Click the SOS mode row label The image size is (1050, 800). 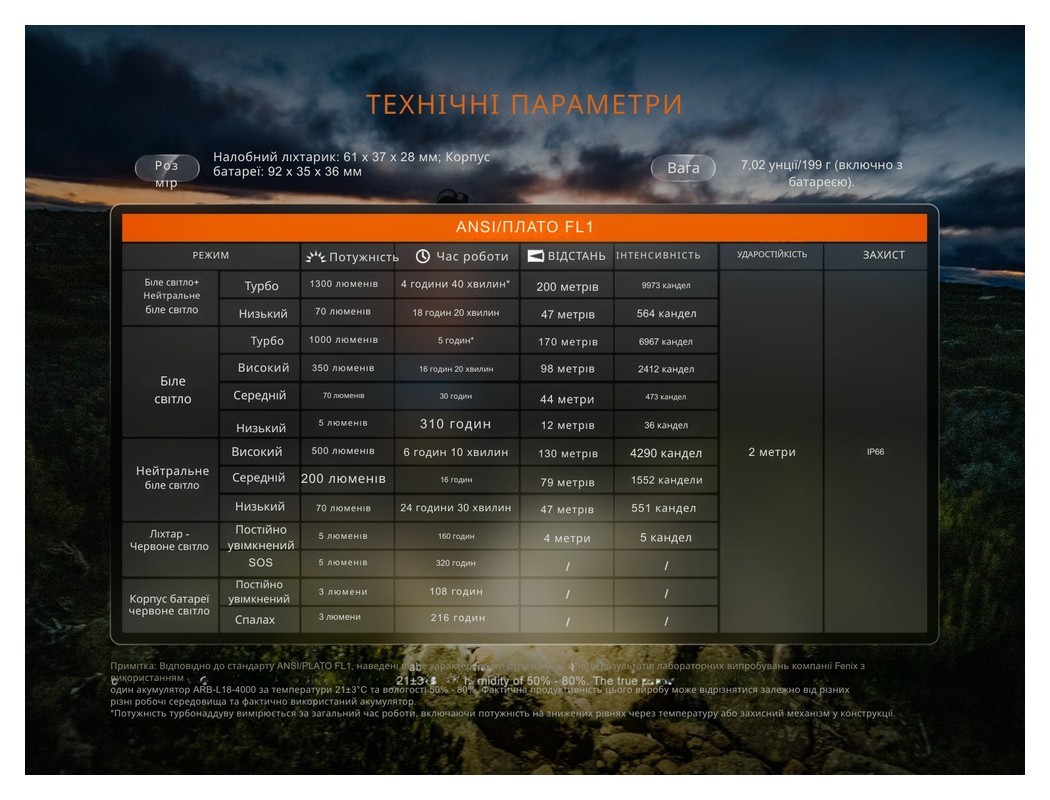[x=260, y=563]
